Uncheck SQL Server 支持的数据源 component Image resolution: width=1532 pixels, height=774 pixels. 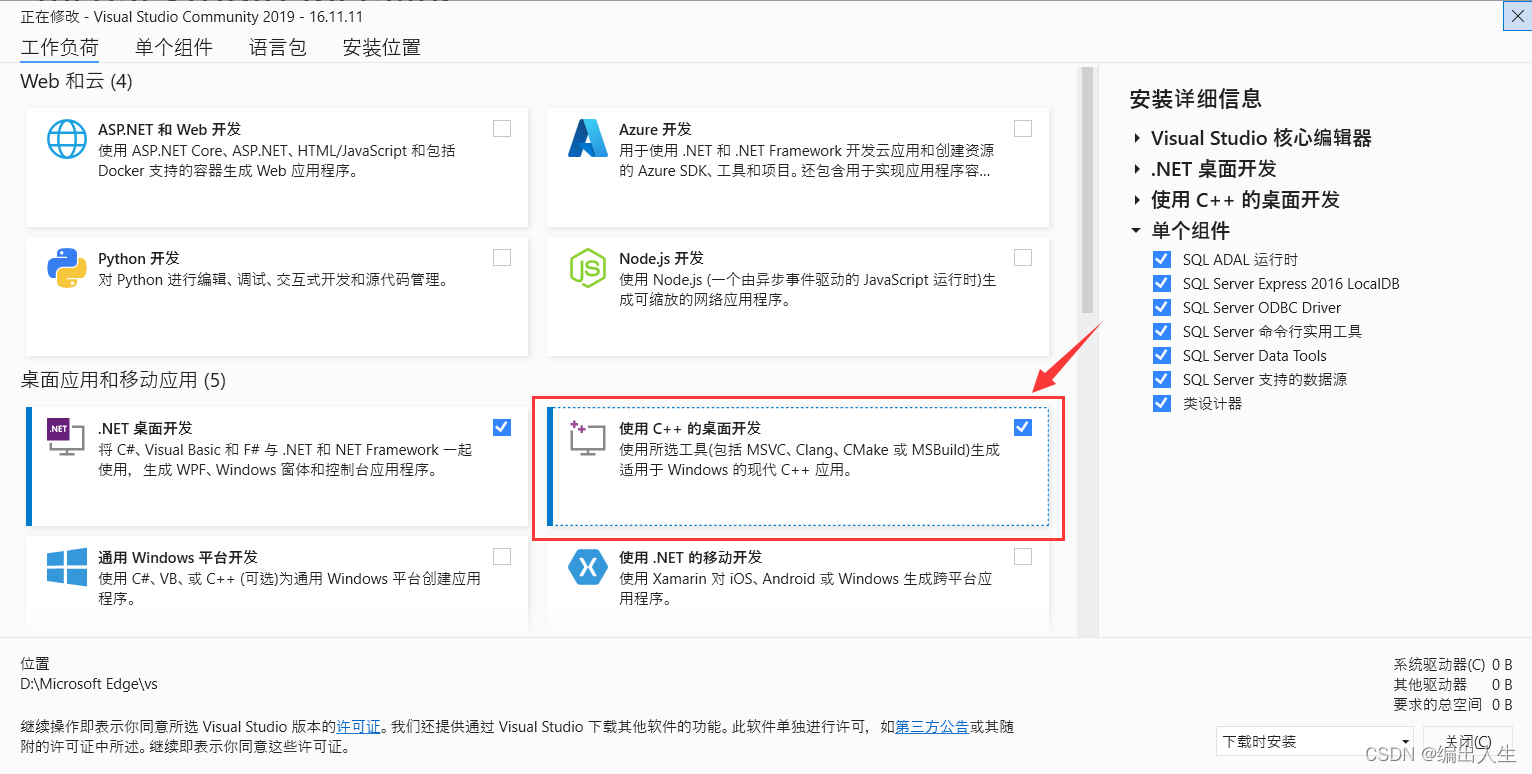pos(1162,379)
